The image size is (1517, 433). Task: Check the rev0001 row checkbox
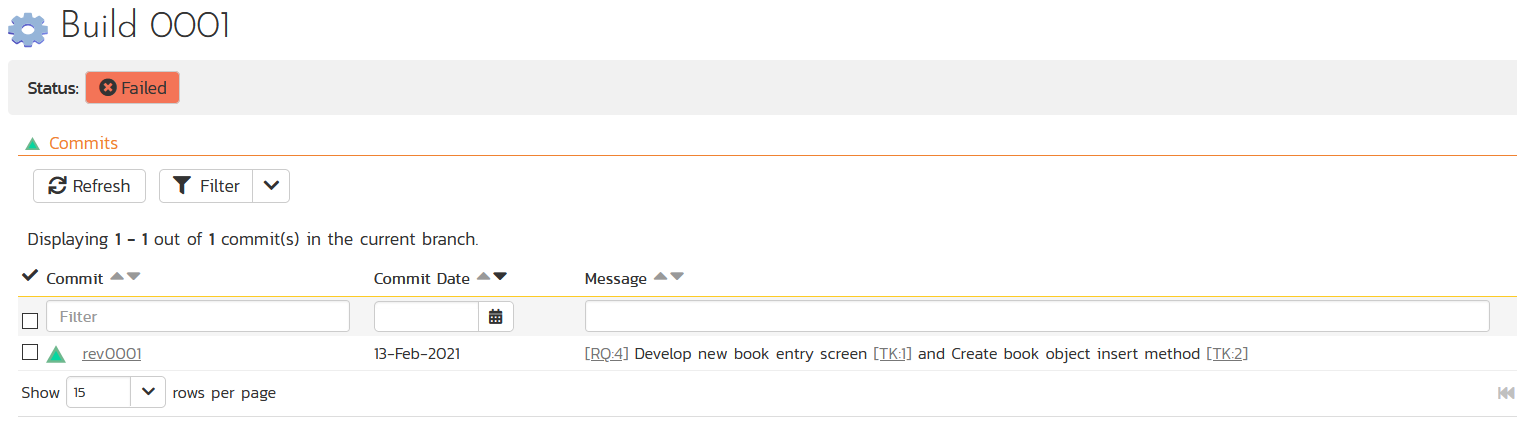(x=30, y=352)
